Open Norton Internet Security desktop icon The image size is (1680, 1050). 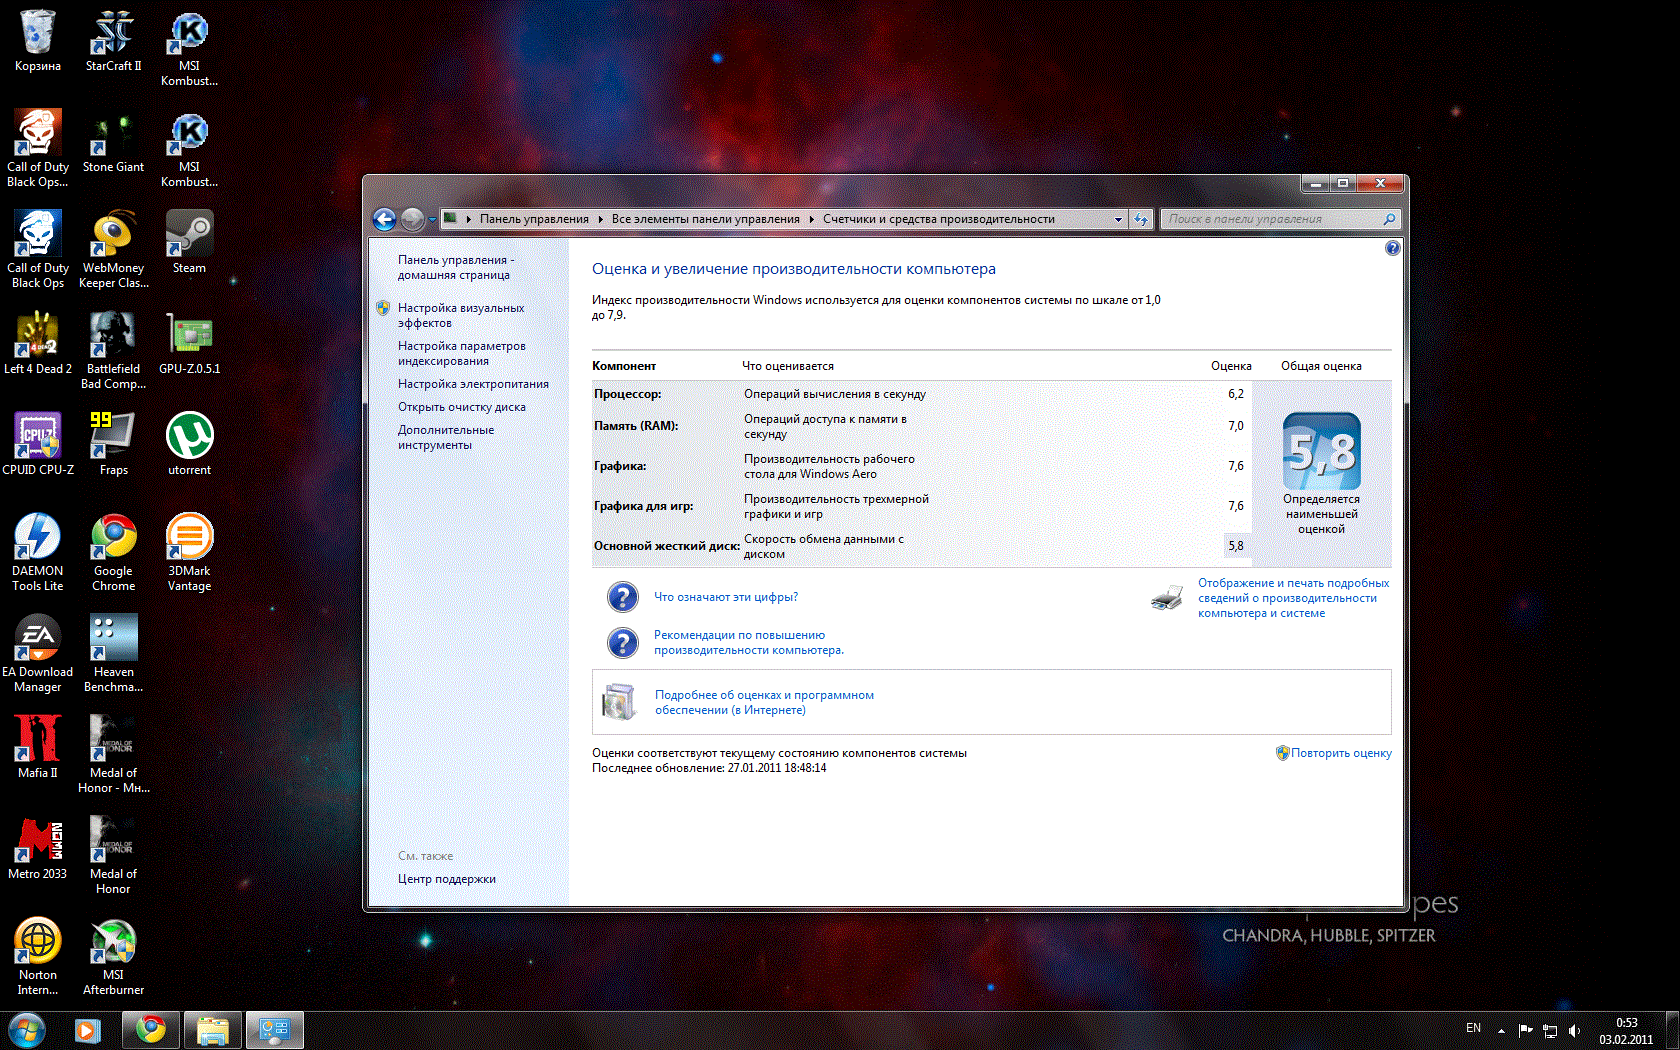pos(37,956)
